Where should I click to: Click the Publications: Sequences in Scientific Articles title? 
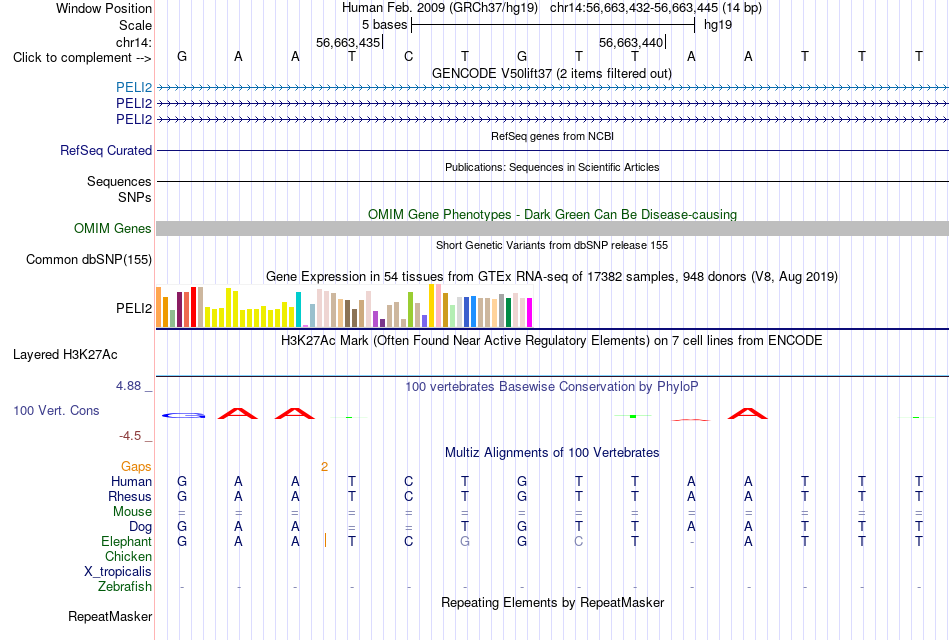pyautogui.click(x=552, y=167)
